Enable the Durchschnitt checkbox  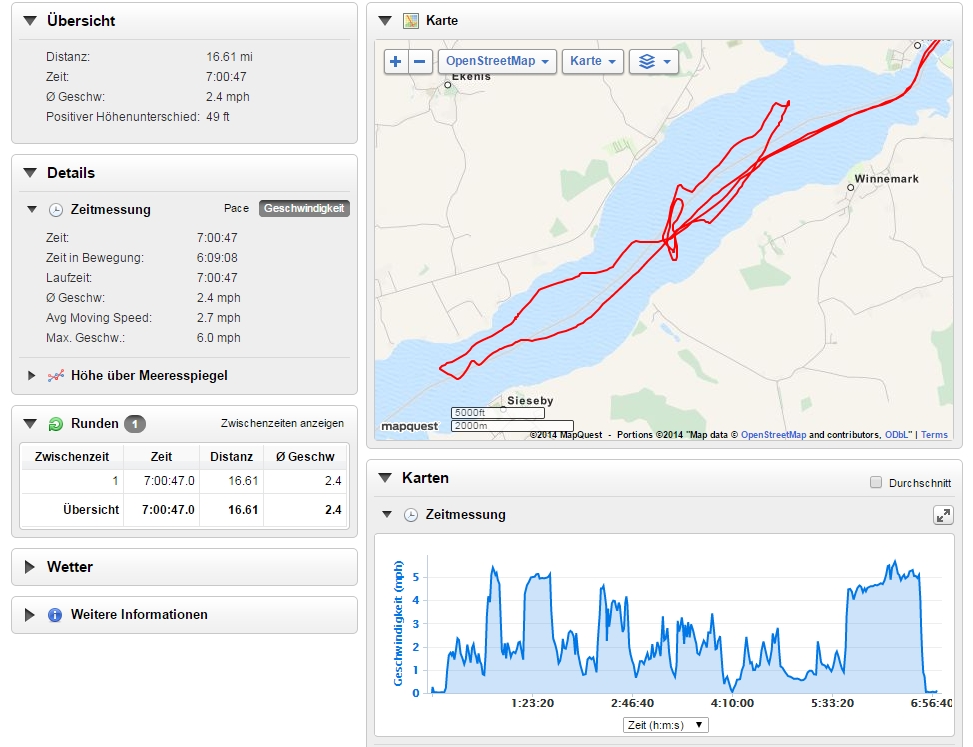(876, 483)
